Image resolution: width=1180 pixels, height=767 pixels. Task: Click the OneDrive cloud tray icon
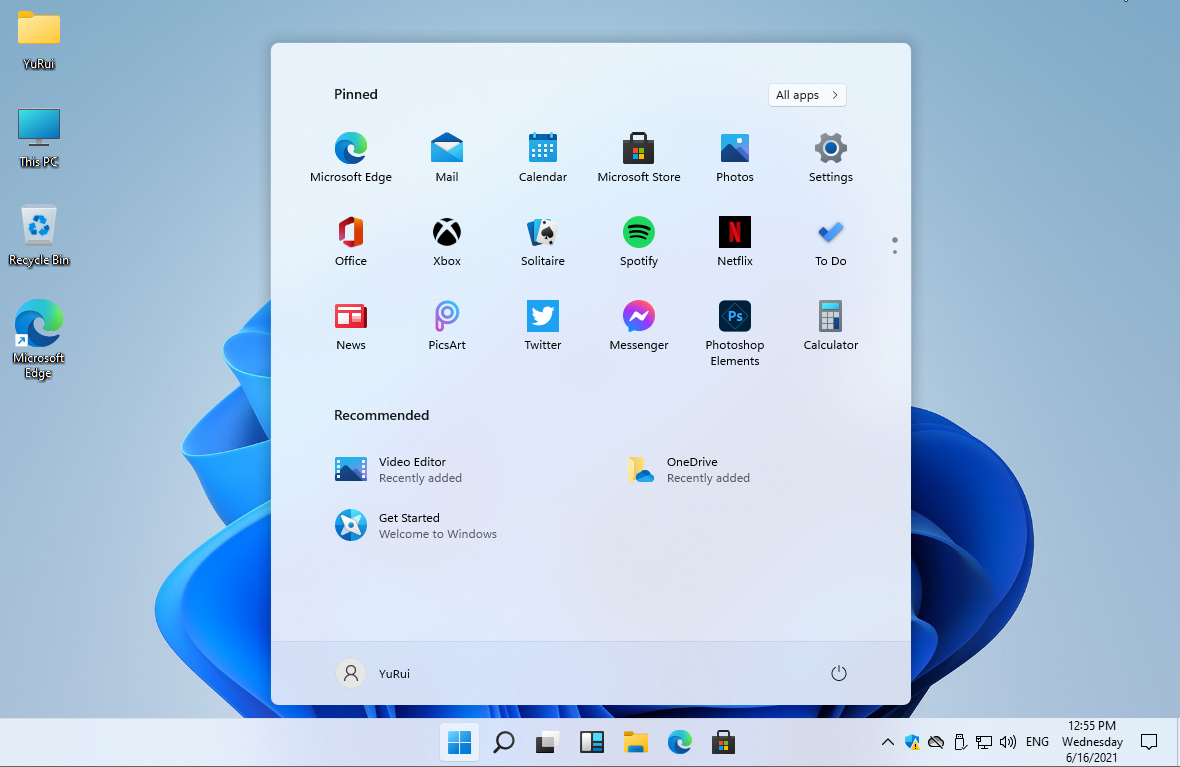[935, 742]
